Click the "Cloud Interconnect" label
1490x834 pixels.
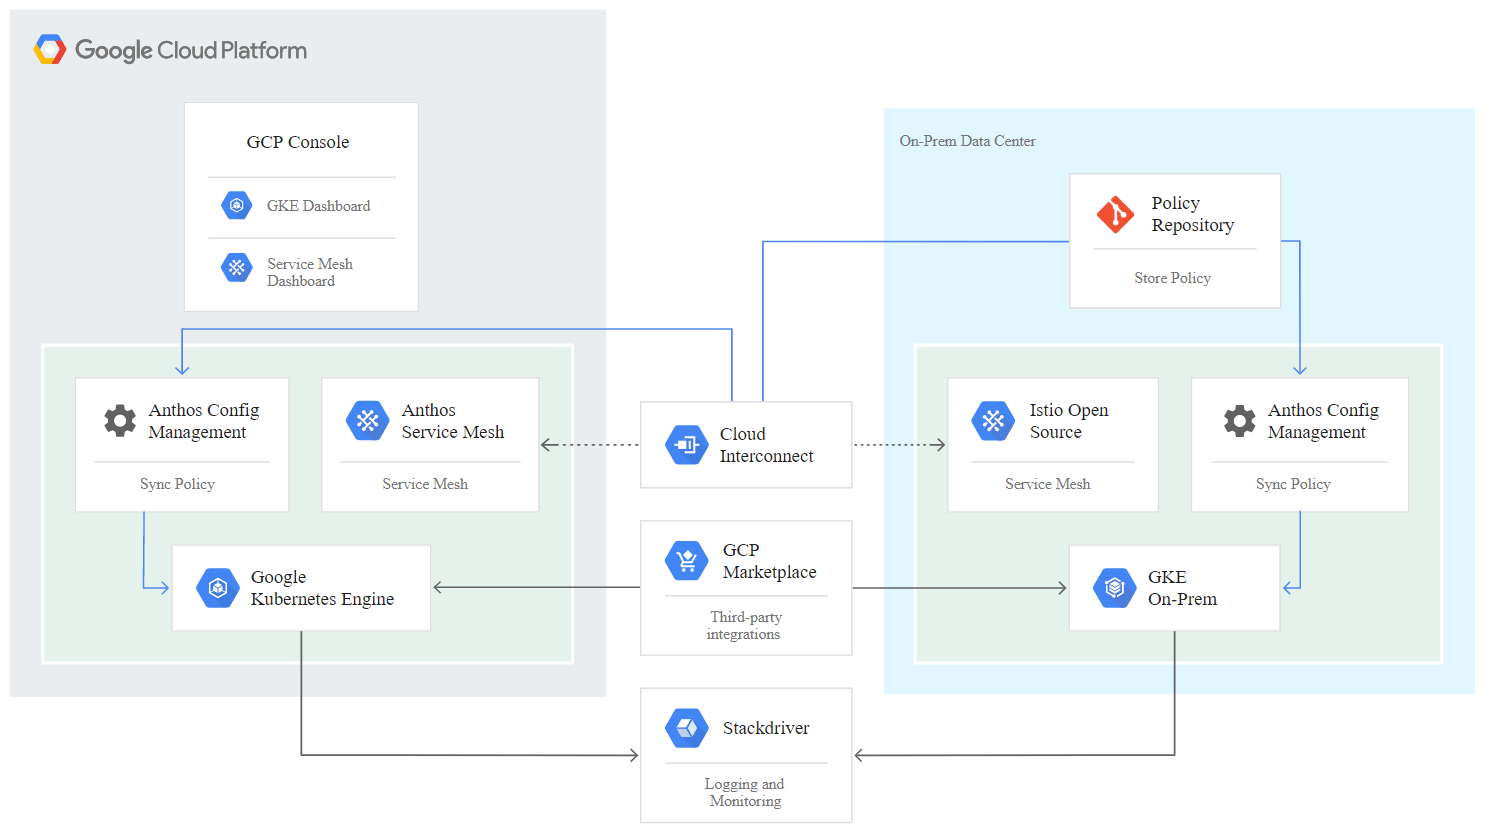tap(767, 445)
